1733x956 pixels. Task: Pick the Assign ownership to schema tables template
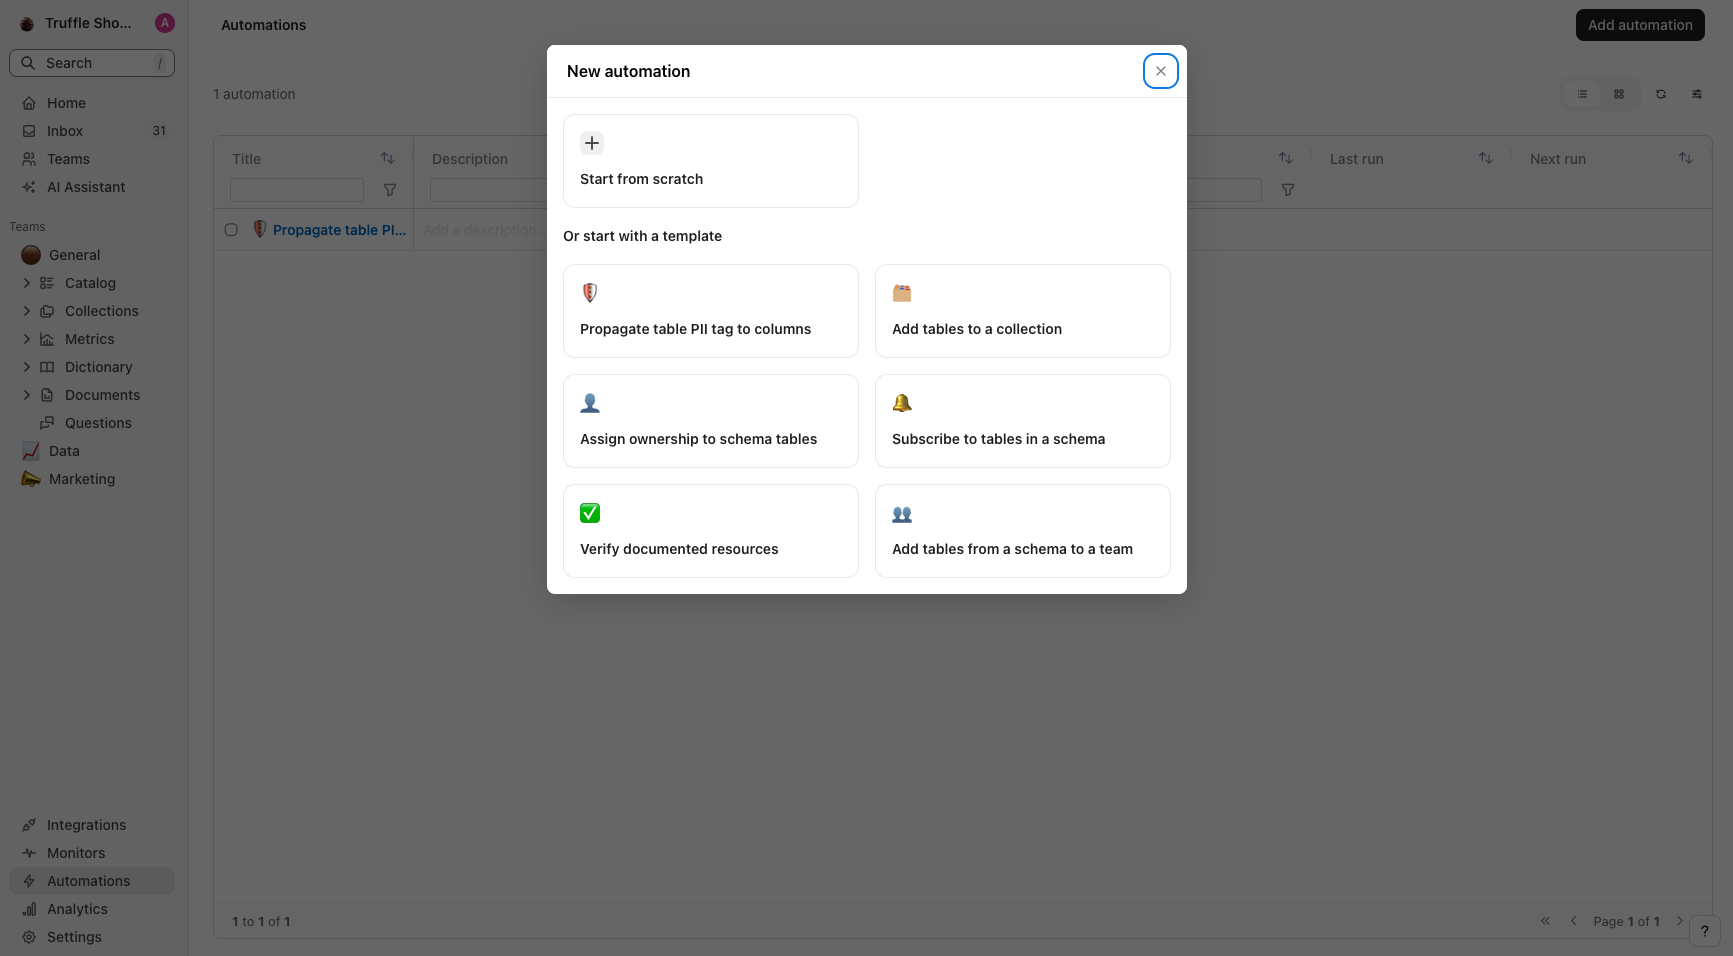tap(710, 421)
